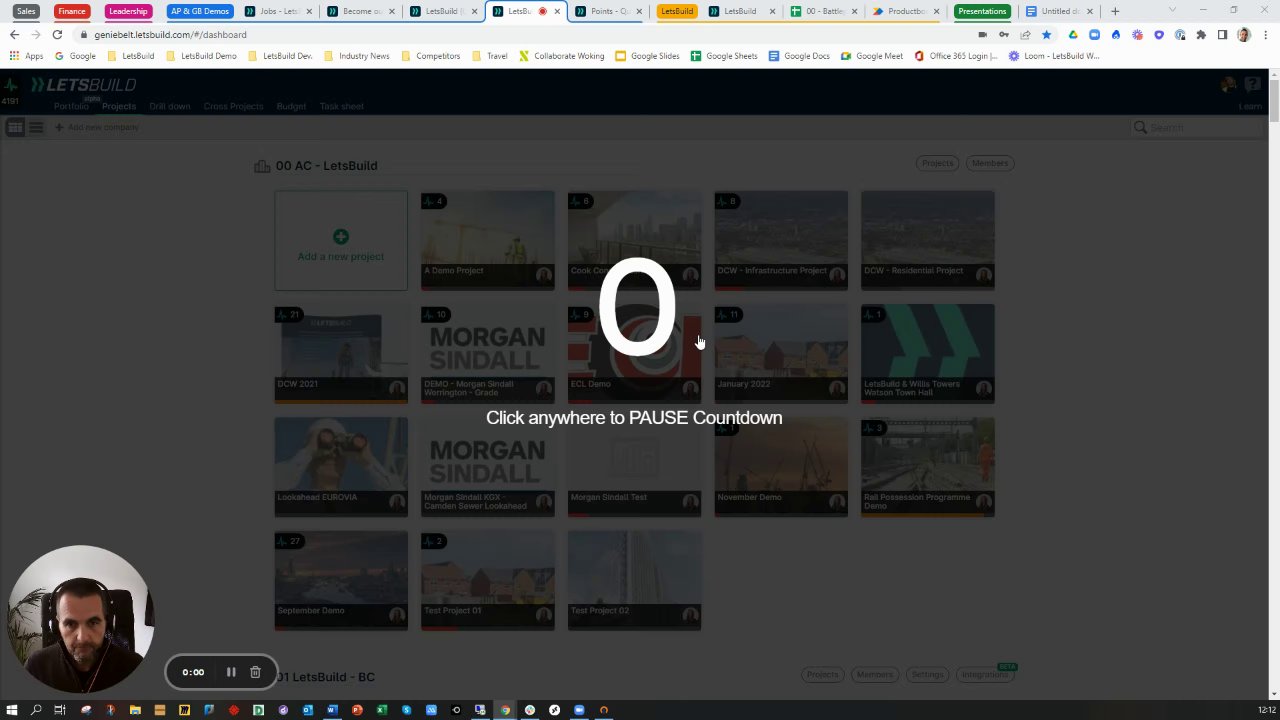Viewport: 1280px width, 720px height.
Task: Open the Budget tab
Action: tap(291, 106)
